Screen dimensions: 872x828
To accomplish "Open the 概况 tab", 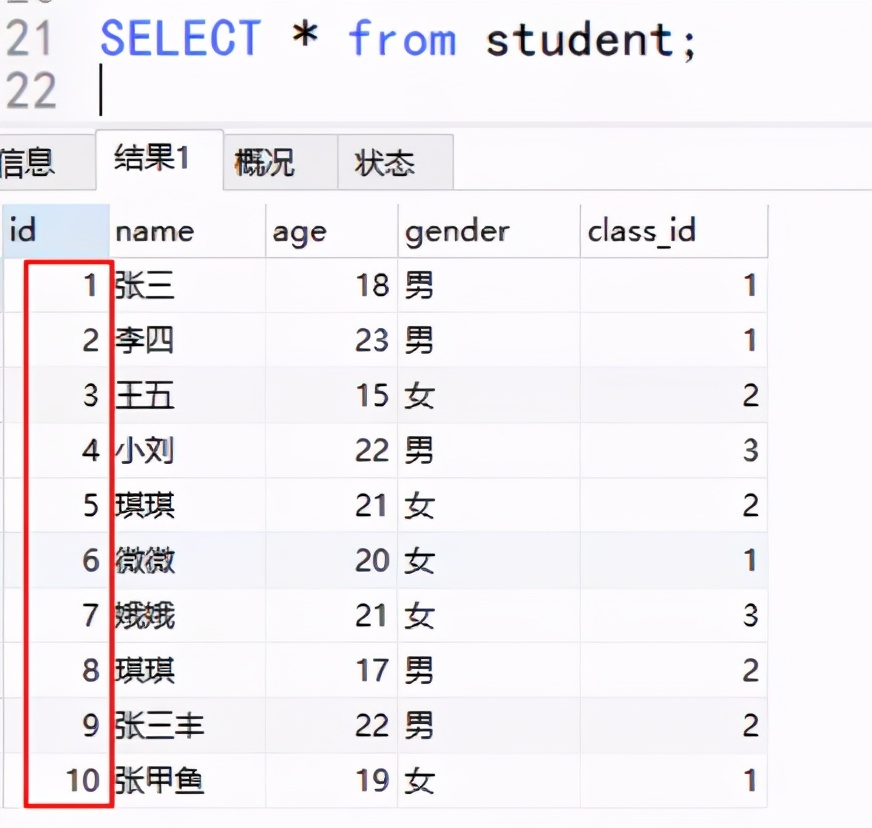I will pyautogui.click(x=281, y=162).
